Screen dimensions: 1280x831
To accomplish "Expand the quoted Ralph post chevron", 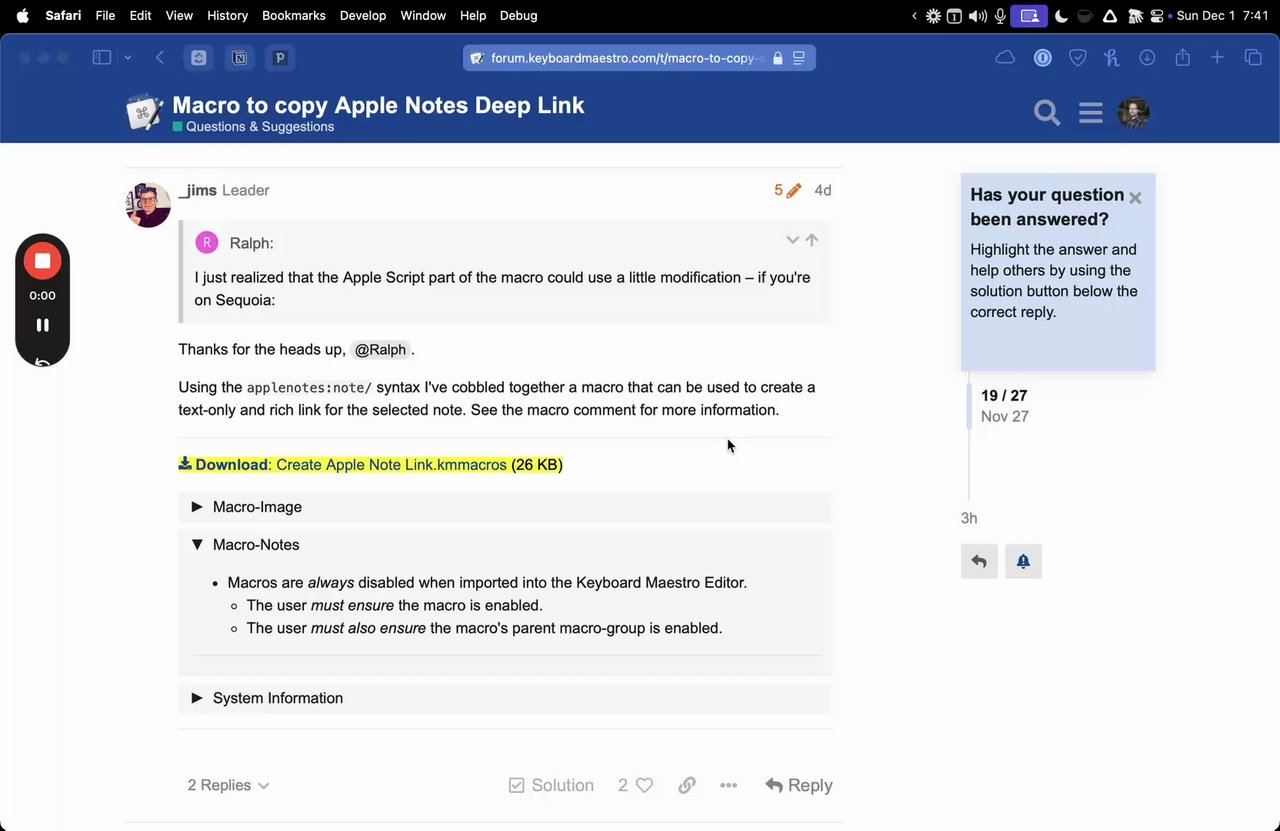I will (792, 240).
